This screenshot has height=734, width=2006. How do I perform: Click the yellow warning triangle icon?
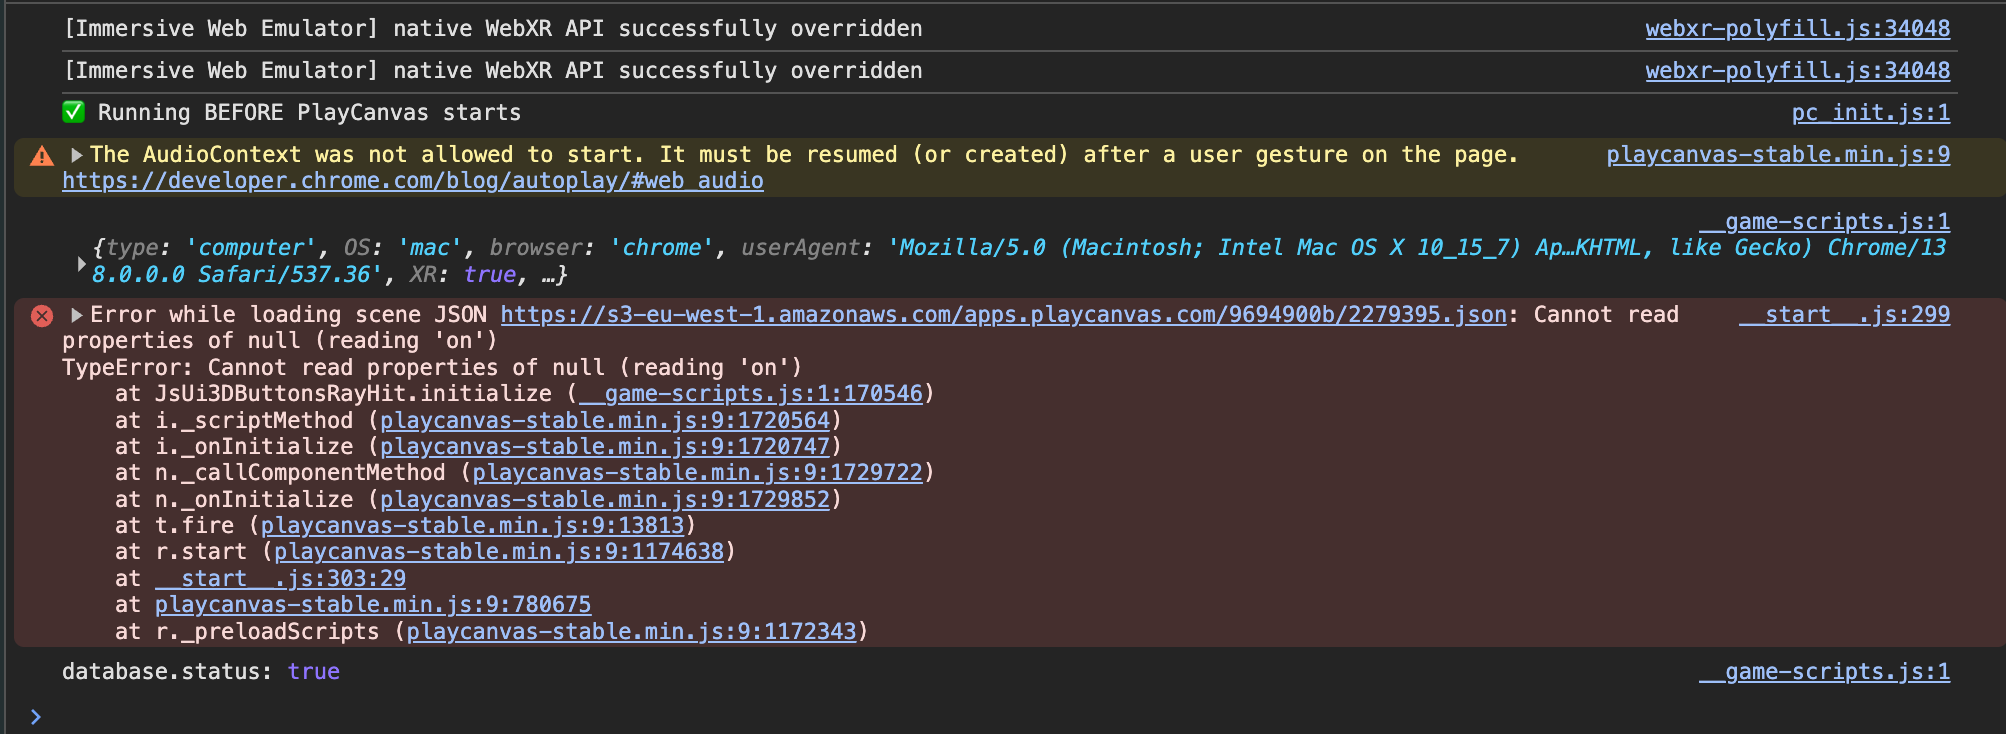[42, 156]
